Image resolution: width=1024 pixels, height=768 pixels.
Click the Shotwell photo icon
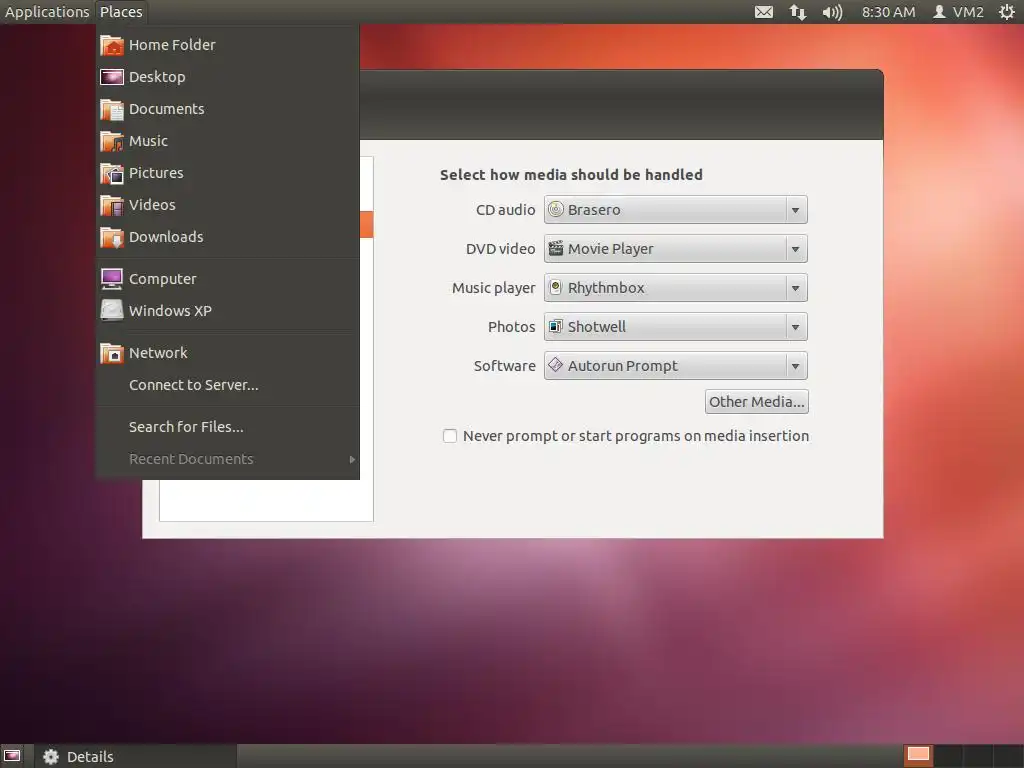(x=555, y=327)
